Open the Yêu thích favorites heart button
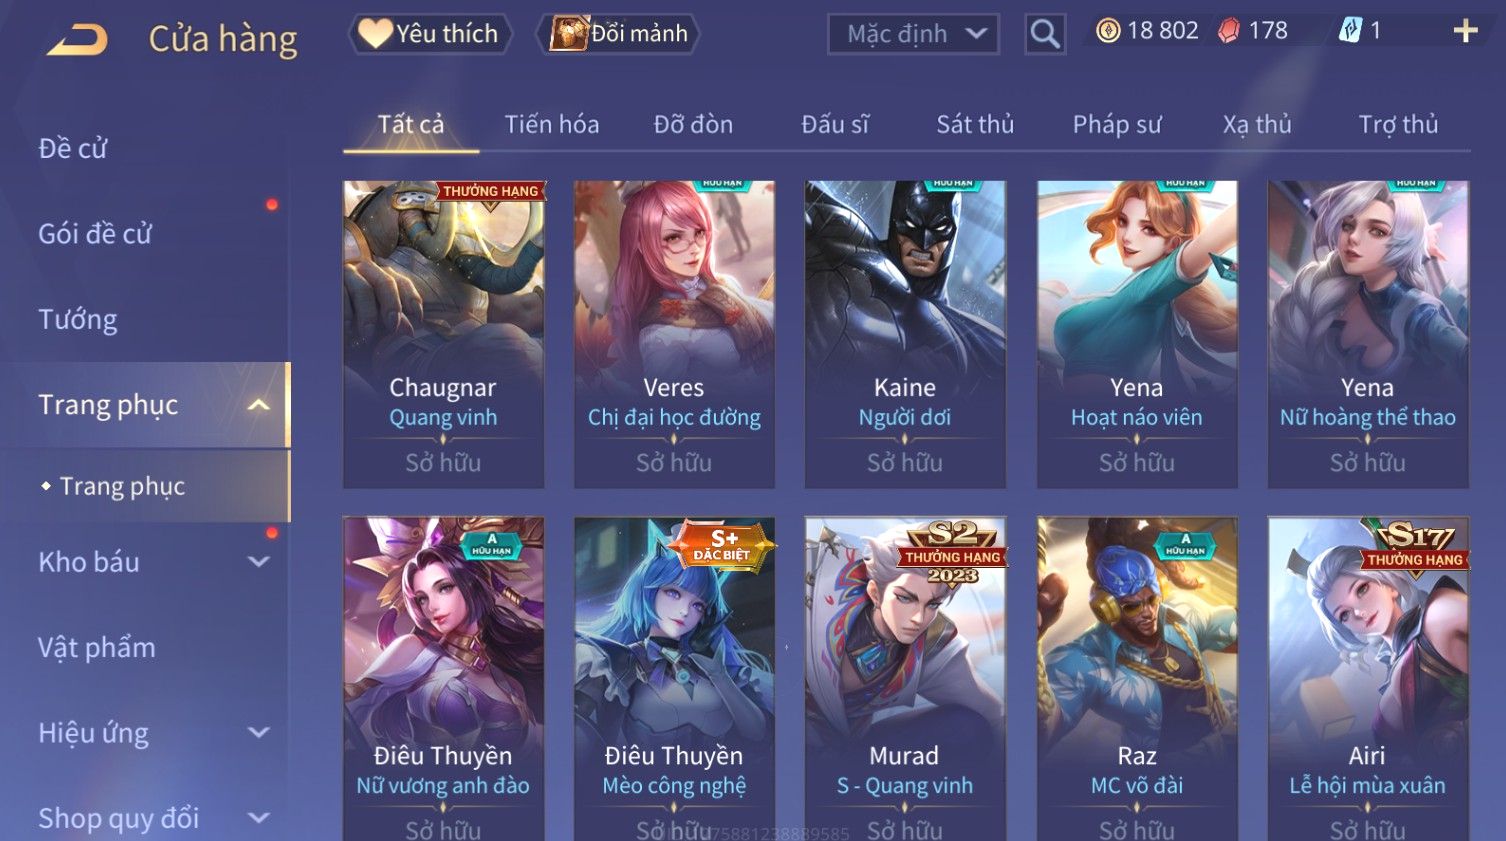 430,34
